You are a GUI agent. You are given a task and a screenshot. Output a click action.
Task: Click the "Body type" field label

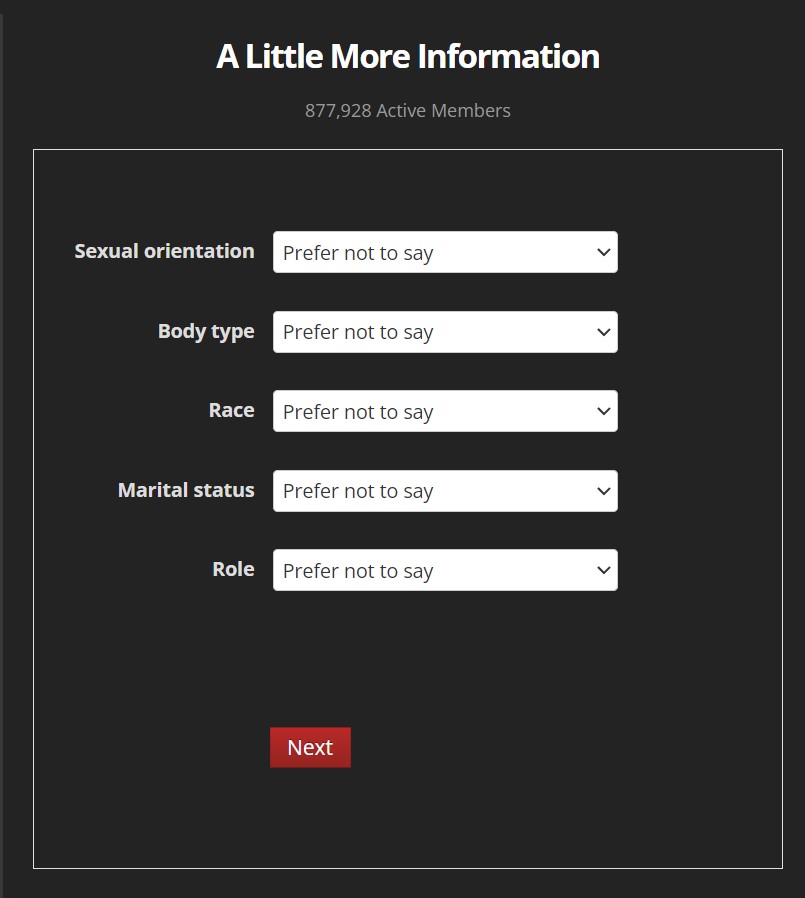pyautogui.click(x=206, y=331)
